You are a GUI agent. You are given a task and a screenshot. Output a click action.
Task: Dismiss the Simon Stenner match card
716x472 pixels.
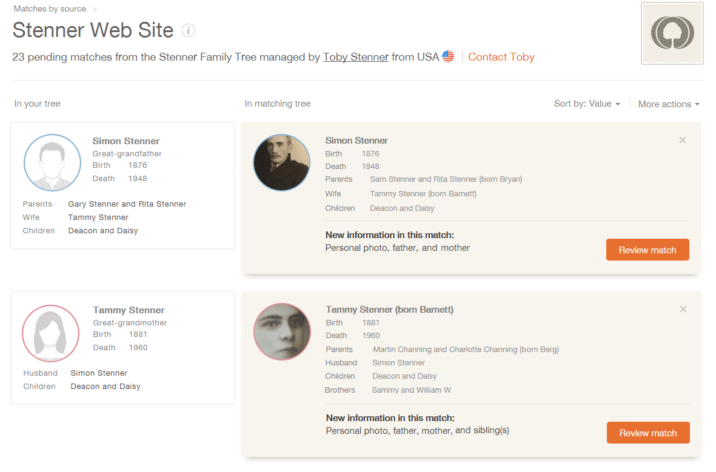[x=682, y=140]
